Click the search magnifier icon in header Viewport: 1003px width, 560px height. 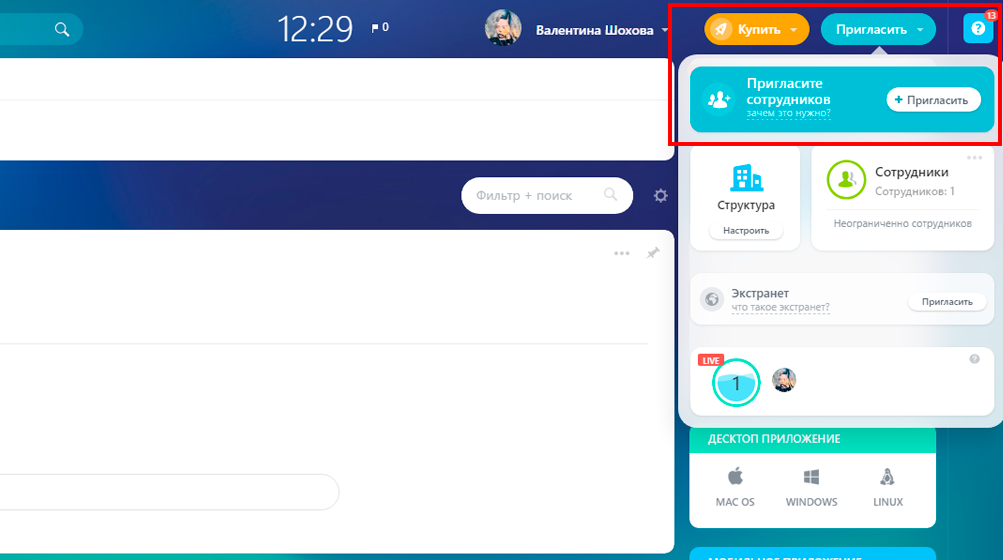tap(62, 29)
